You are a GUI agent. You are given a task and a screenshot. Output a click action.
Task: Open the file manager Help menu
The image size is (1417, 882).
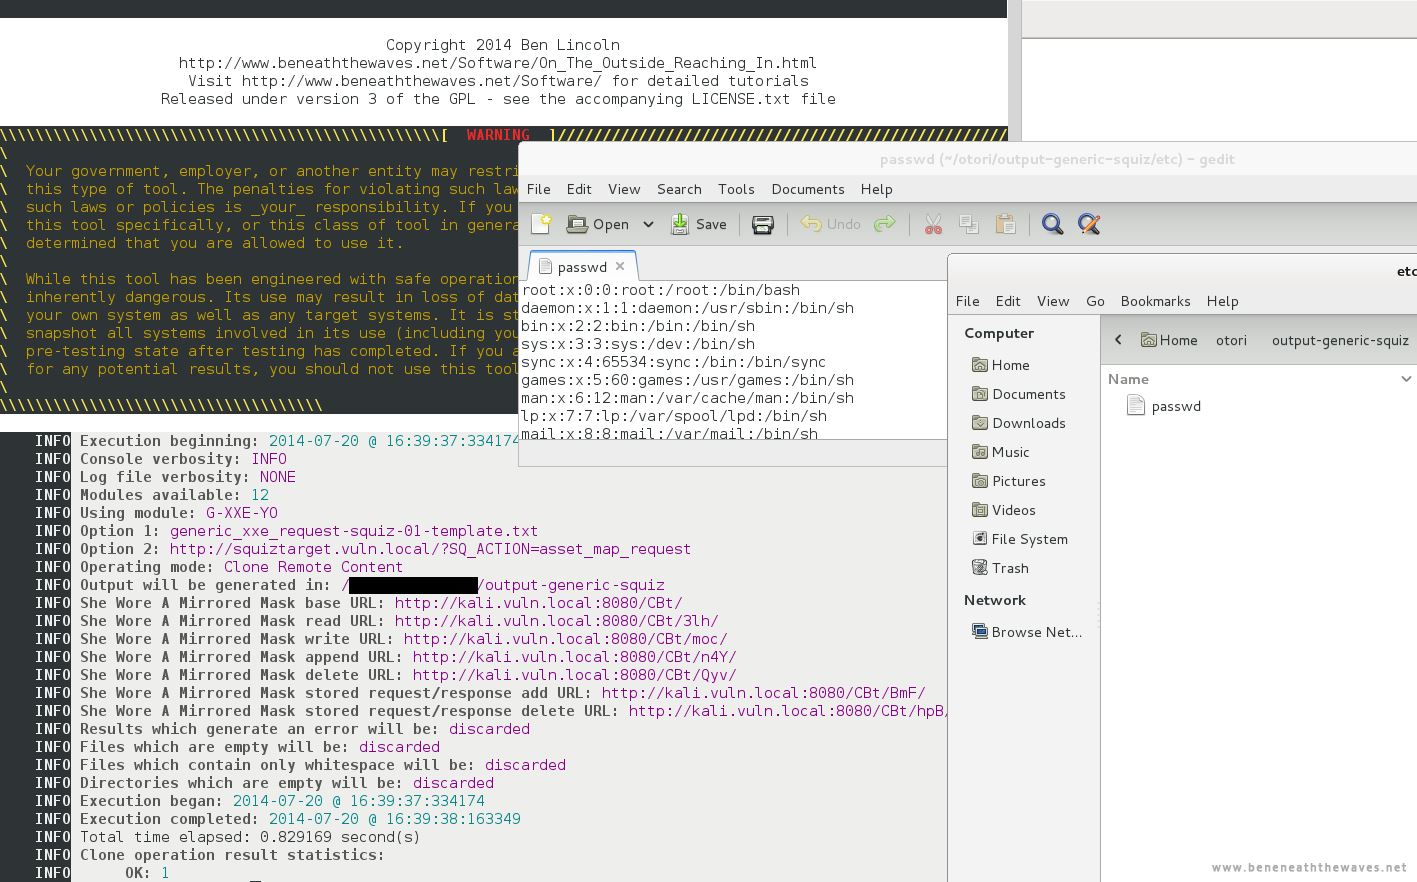(1222, 301)
